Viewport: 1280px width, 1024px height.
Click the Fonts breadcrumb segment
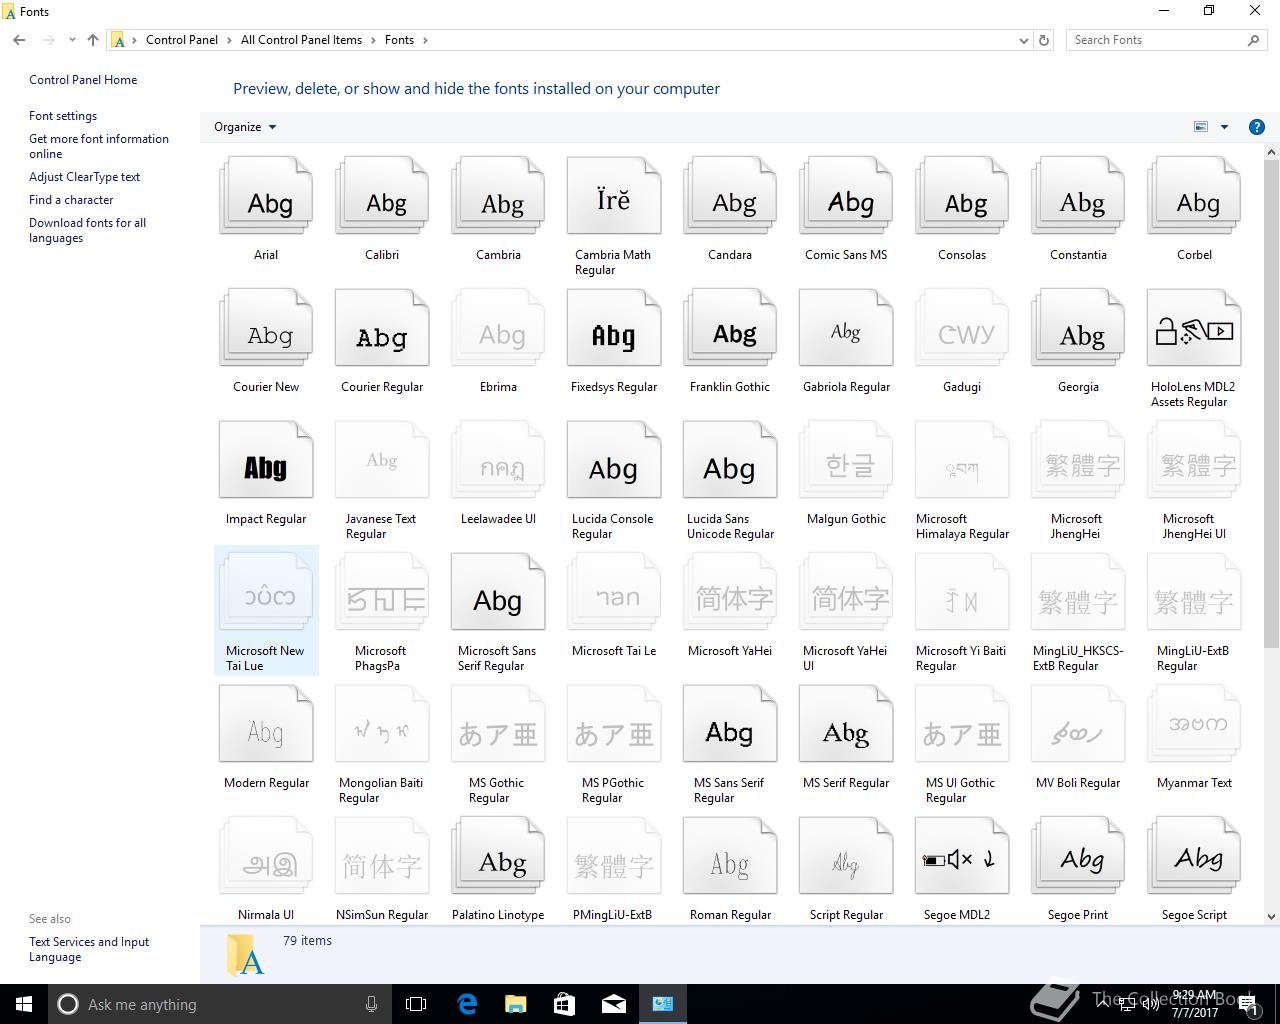coord(399,40)
